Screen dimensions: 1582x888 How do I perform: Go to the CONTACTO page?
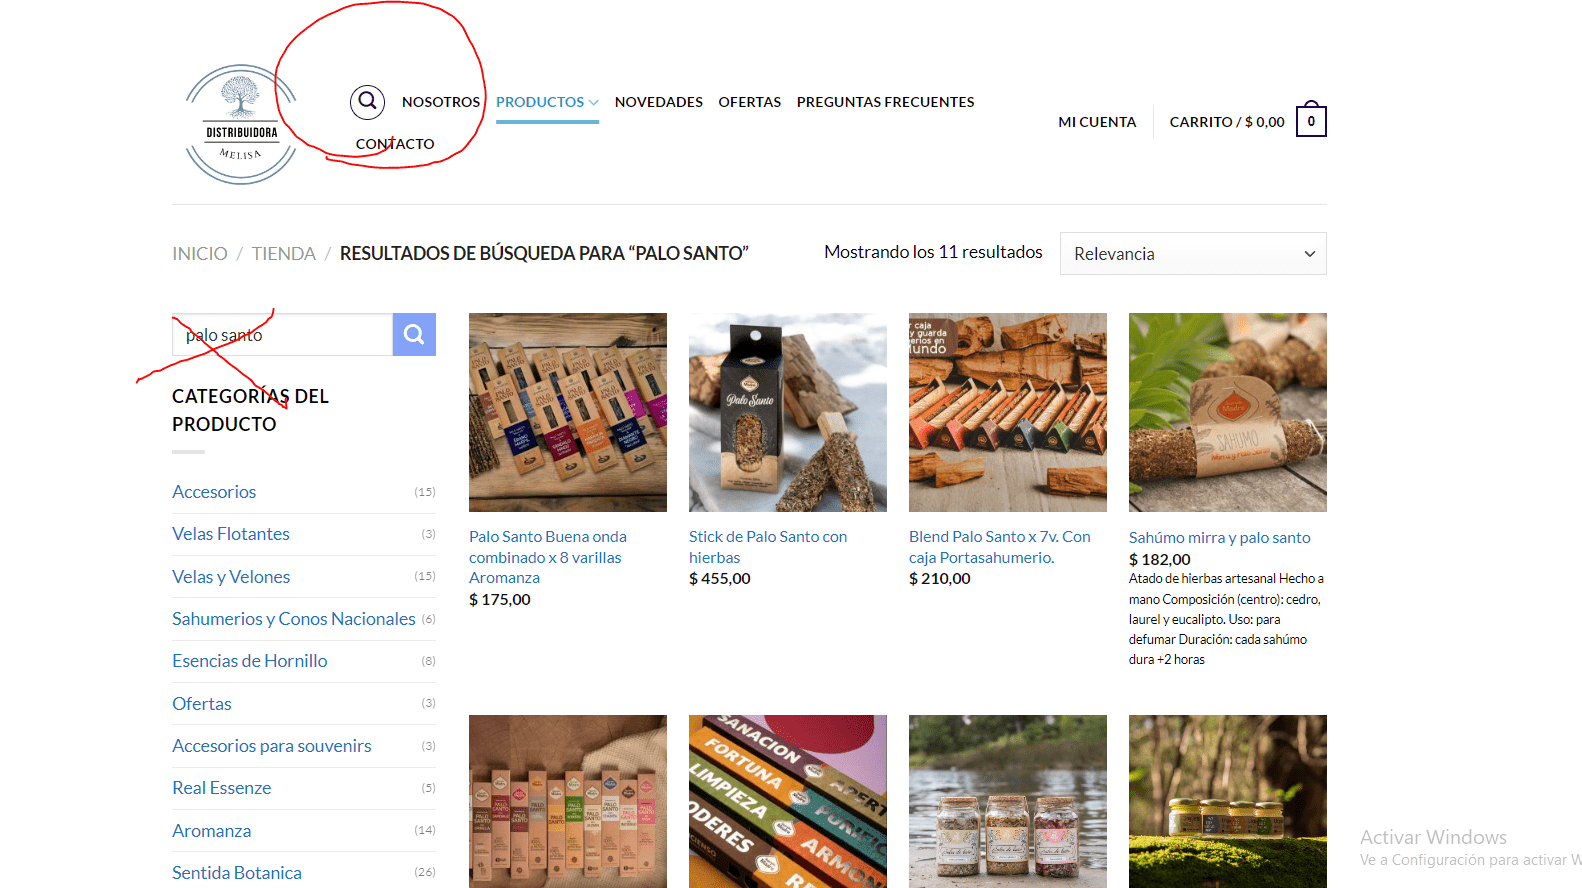click(395, 144)
